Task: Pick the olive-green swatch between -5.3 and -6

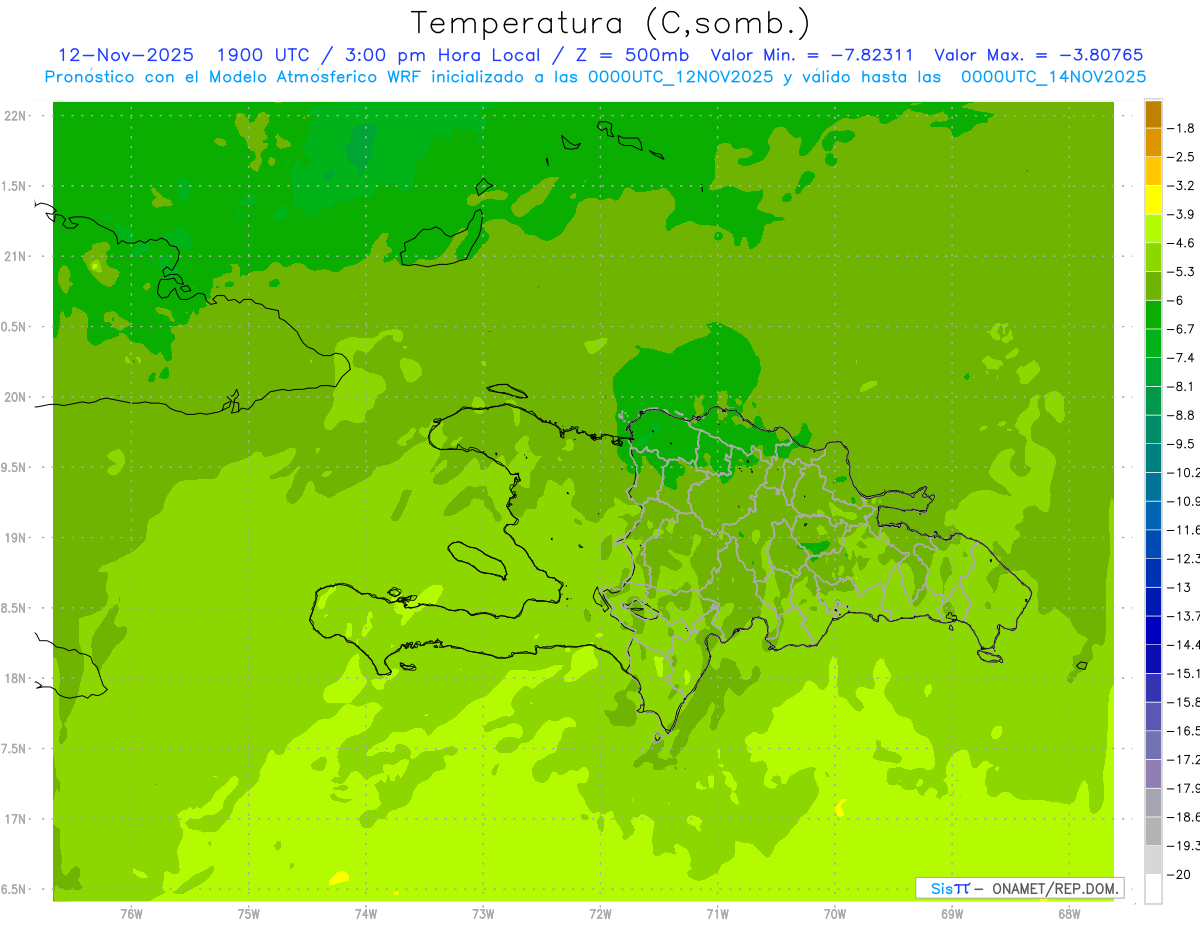Action: (1153, 286)
